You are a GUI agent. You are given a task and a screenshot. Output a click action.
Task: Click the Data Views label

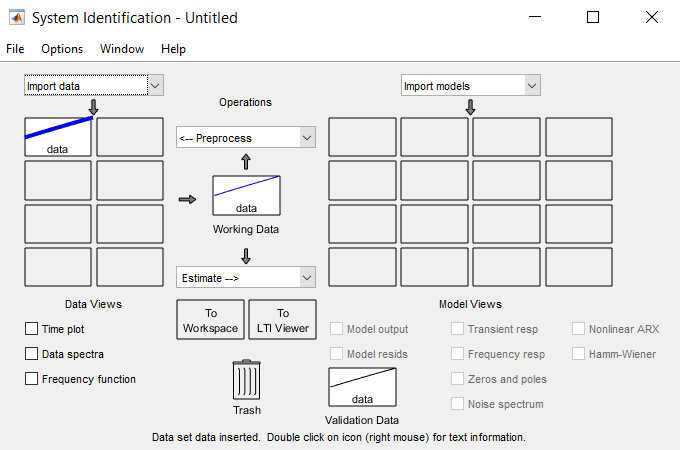tap(93, 304)
